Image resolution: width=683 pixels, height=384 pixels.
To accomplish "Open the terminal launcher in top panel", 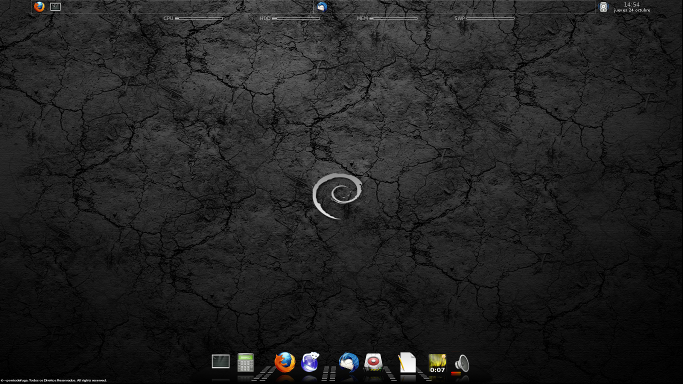I will (x=55, y=7).
